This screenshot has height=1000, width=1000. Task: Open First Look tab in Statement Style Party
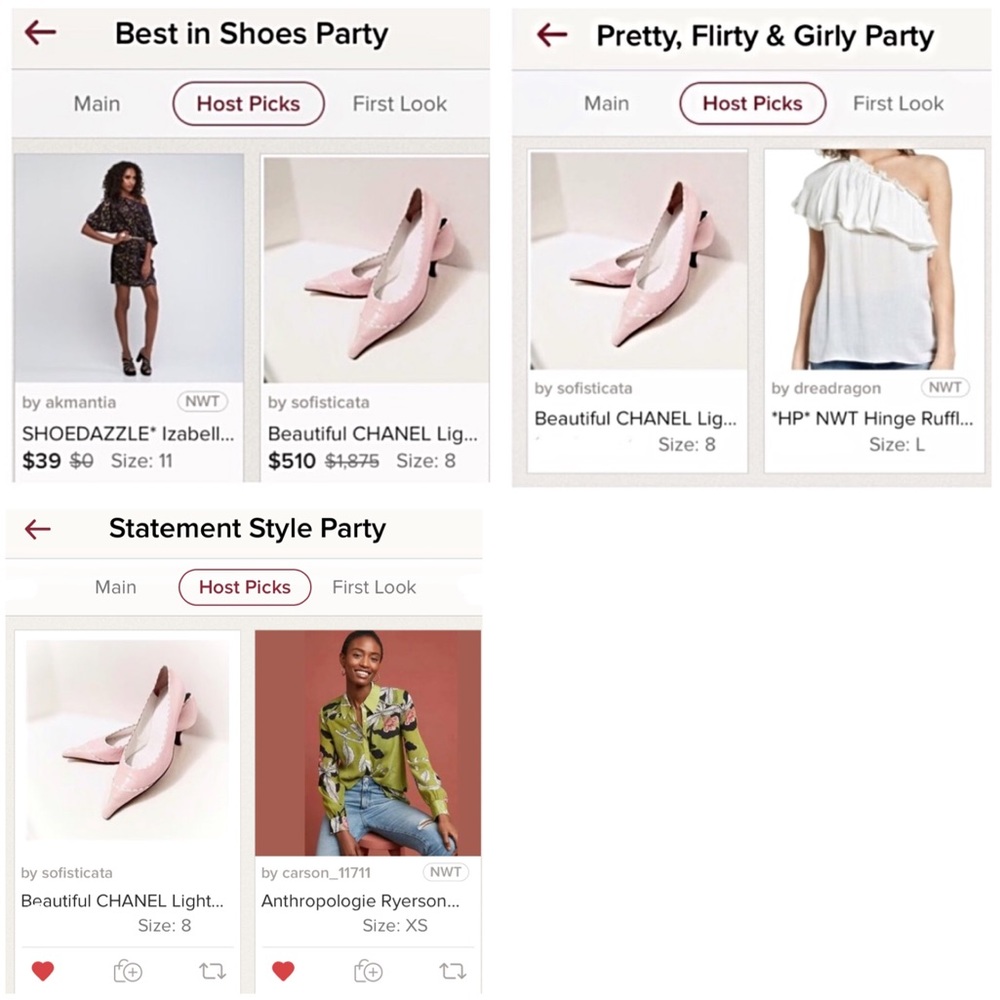(374, 587)
